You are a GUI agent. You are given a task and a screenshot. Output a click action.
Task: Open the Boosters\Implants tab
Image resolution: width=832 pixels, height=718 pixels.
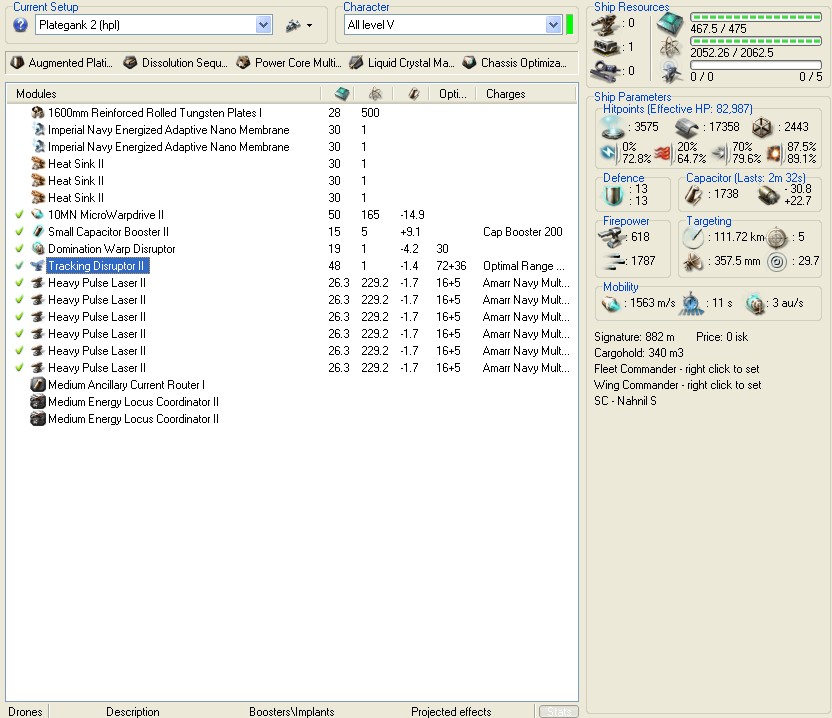291,711
